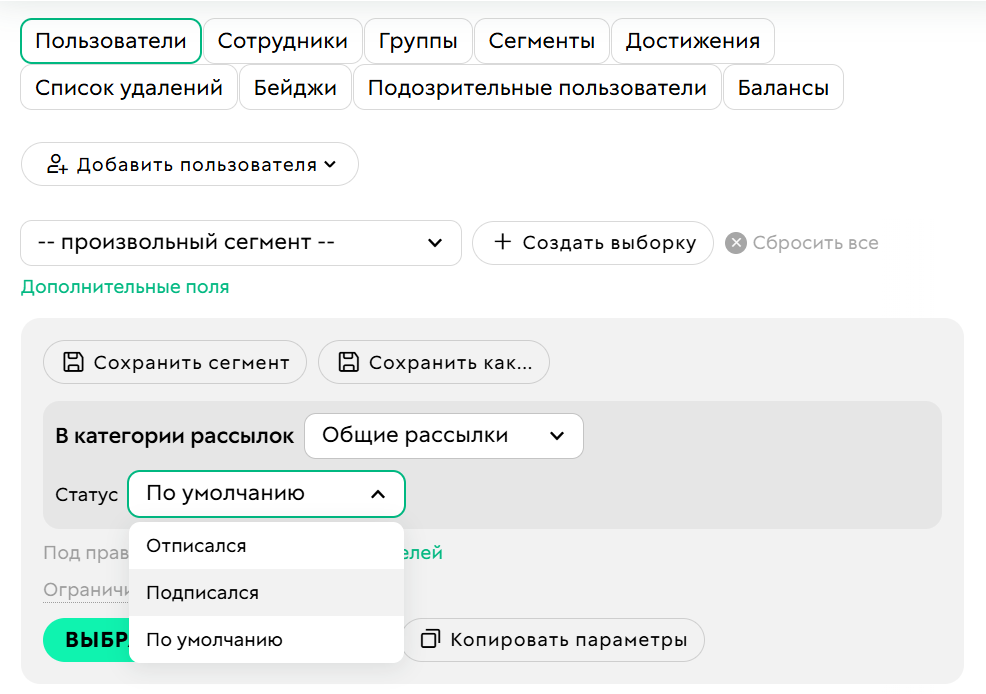
Task: Open the 'Общие рассылки' category dropdown
Action: point(443,435)
